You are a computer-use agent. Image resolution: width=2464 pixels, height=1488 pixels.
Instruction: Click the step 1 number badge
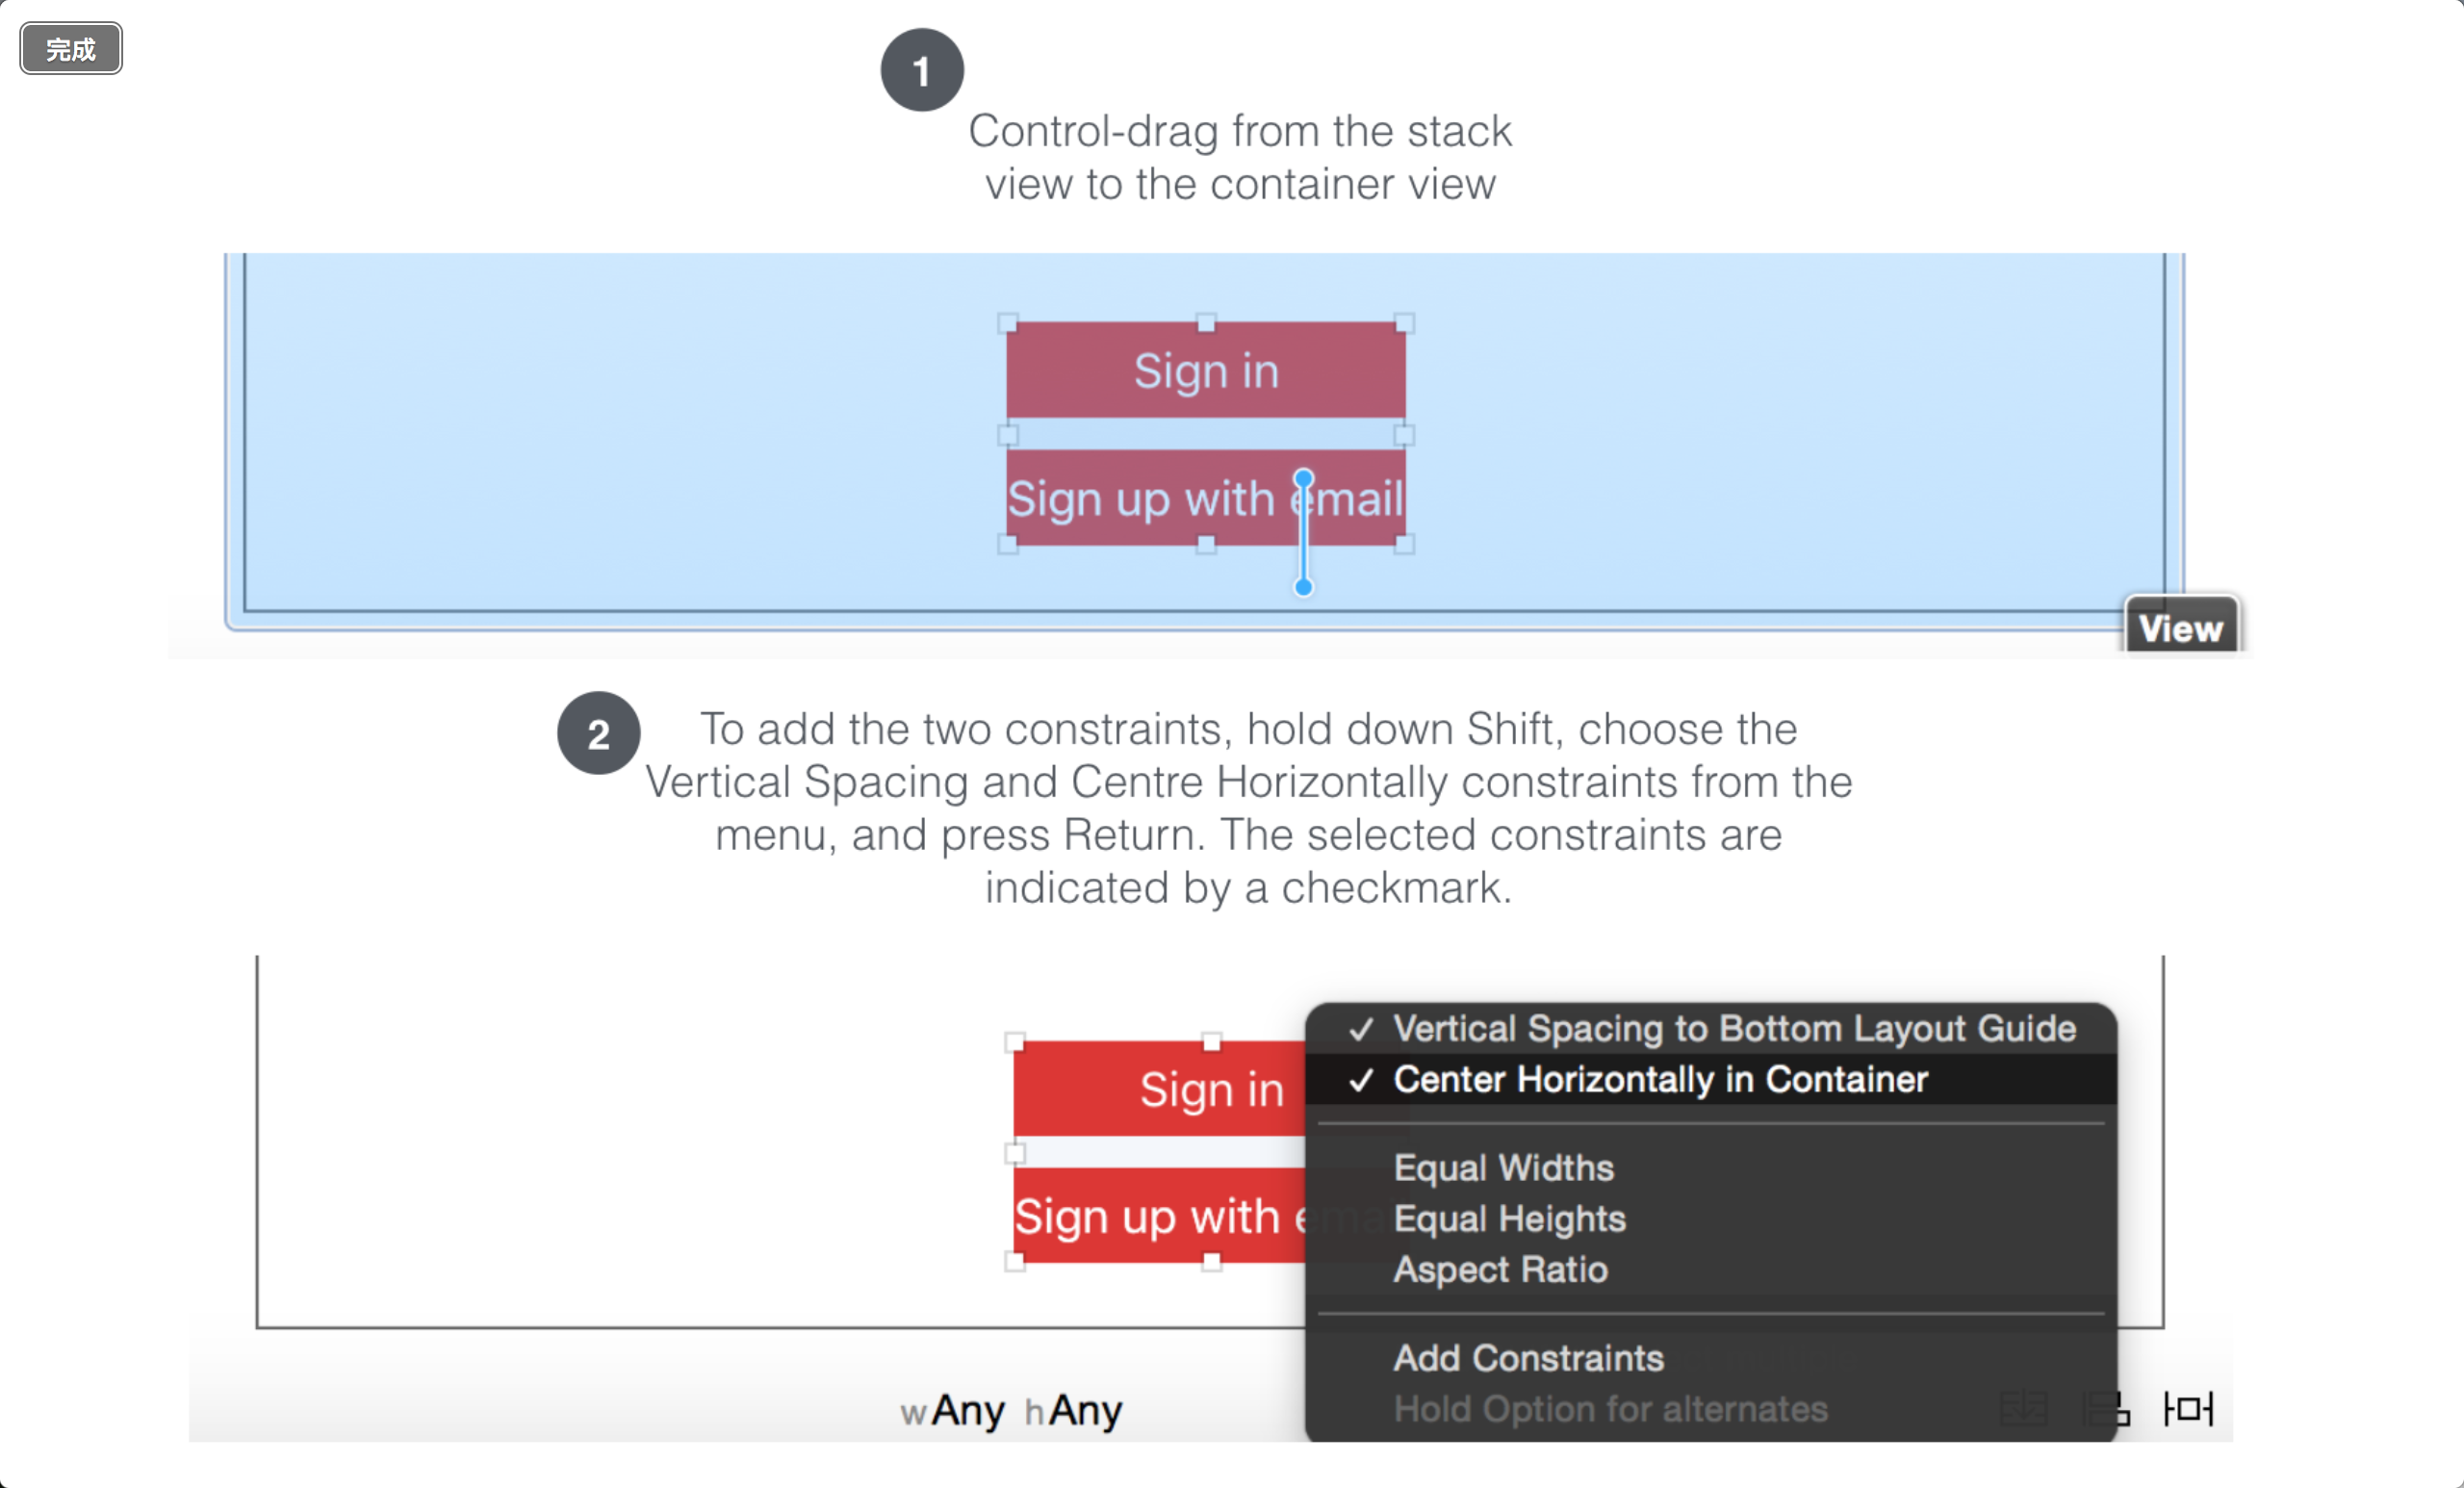922,70
